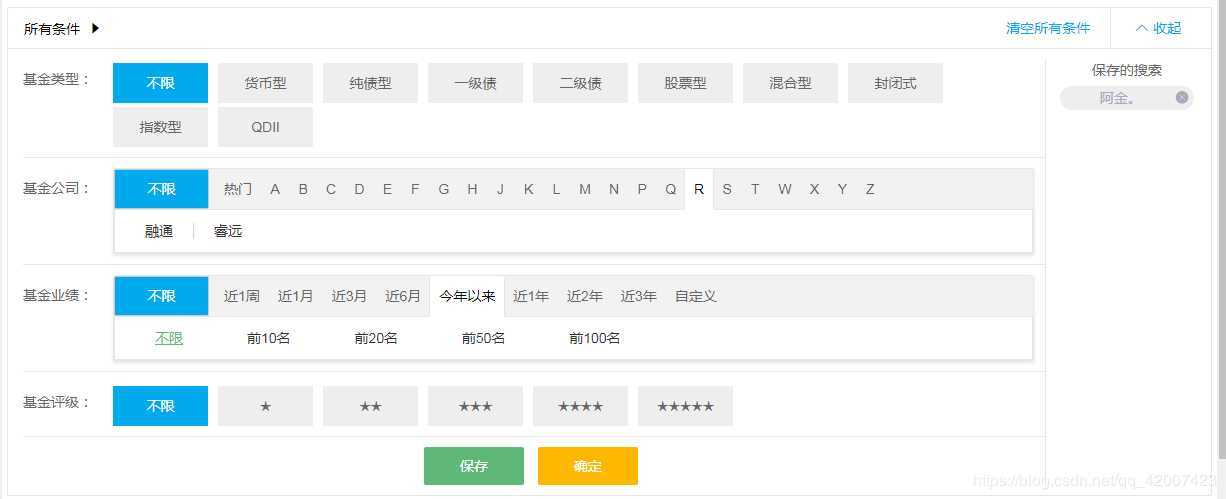Switch performance period to 今年以来

pos(467,296)
